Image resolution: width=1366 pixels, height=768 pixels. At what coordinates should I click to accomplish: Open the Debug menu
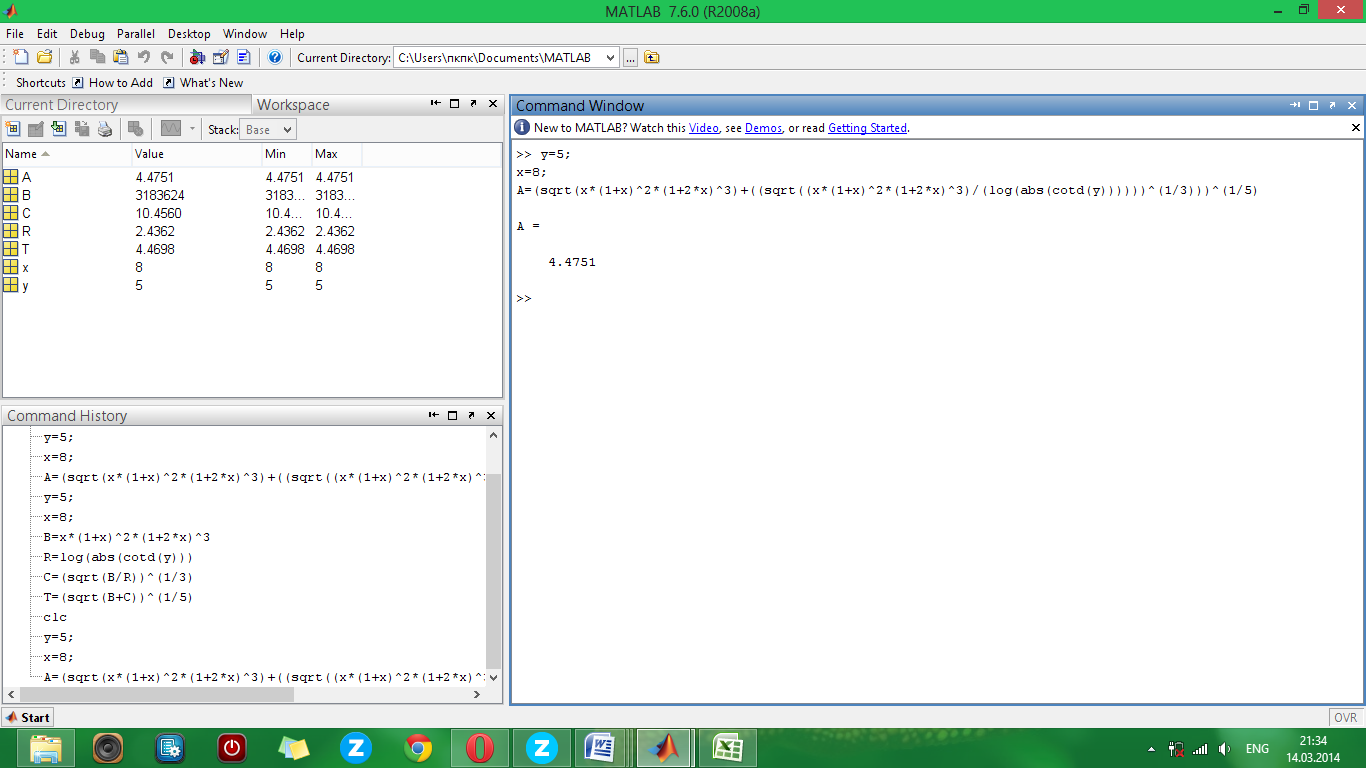pyautogui.click(x=87, y=33)
